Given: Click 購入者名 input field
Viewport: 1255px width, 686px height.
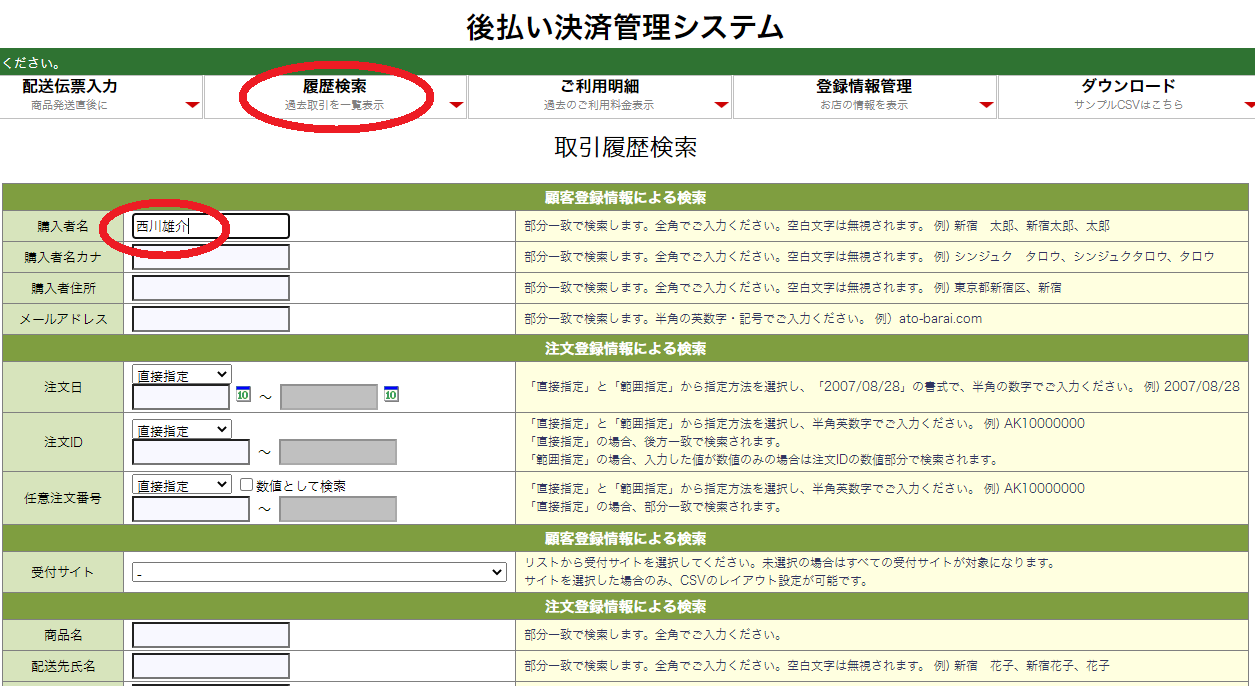Looking at the screenshot, I should pyautogui.click(x=211, y=226).
